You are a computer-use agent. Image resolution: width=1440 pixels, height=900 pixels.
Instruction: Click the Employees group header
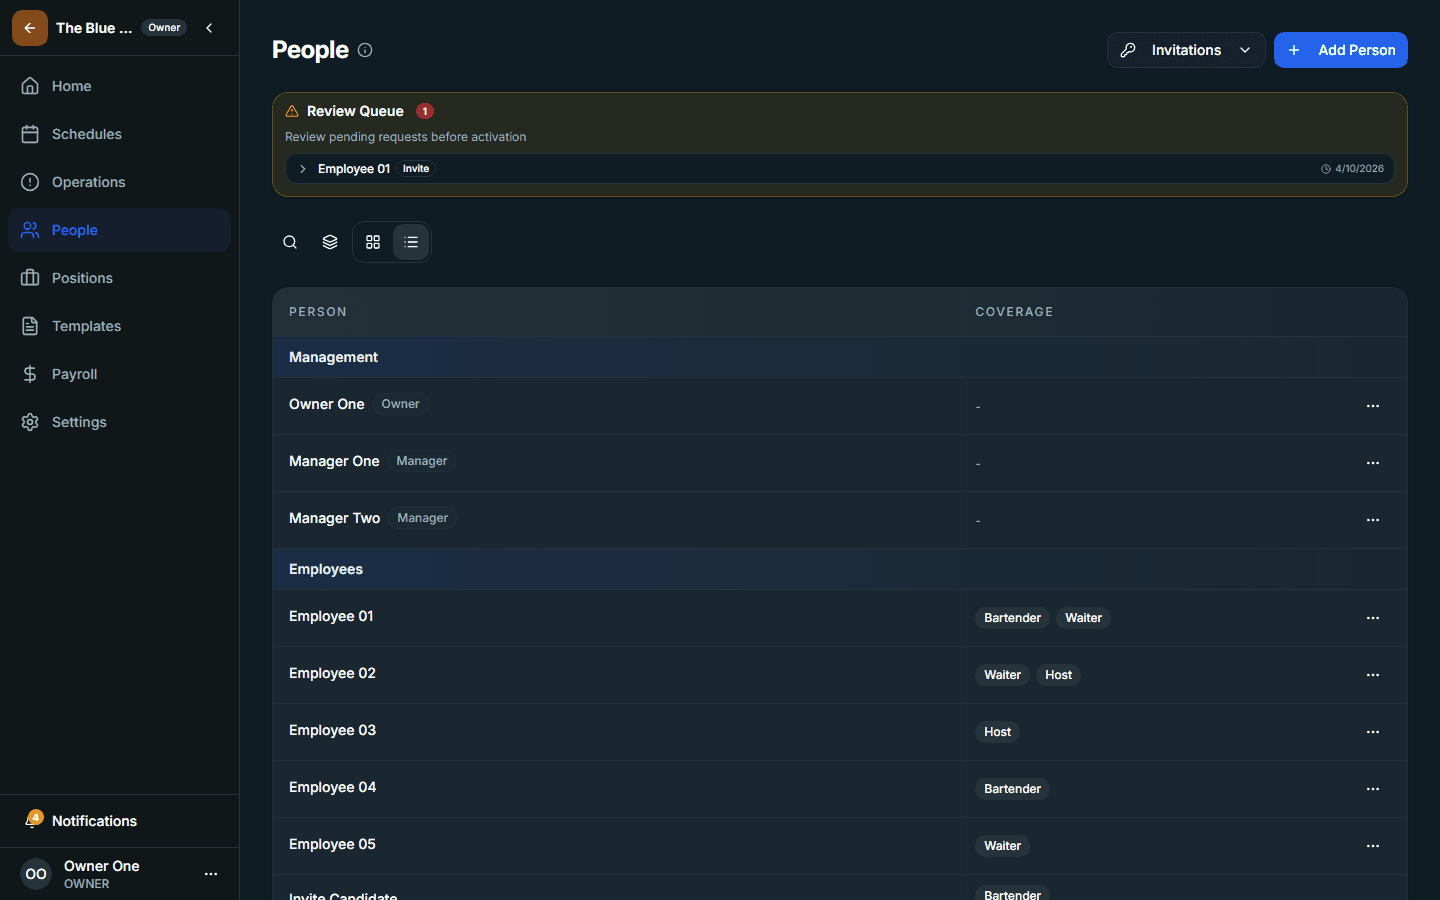tap(840, 569)
